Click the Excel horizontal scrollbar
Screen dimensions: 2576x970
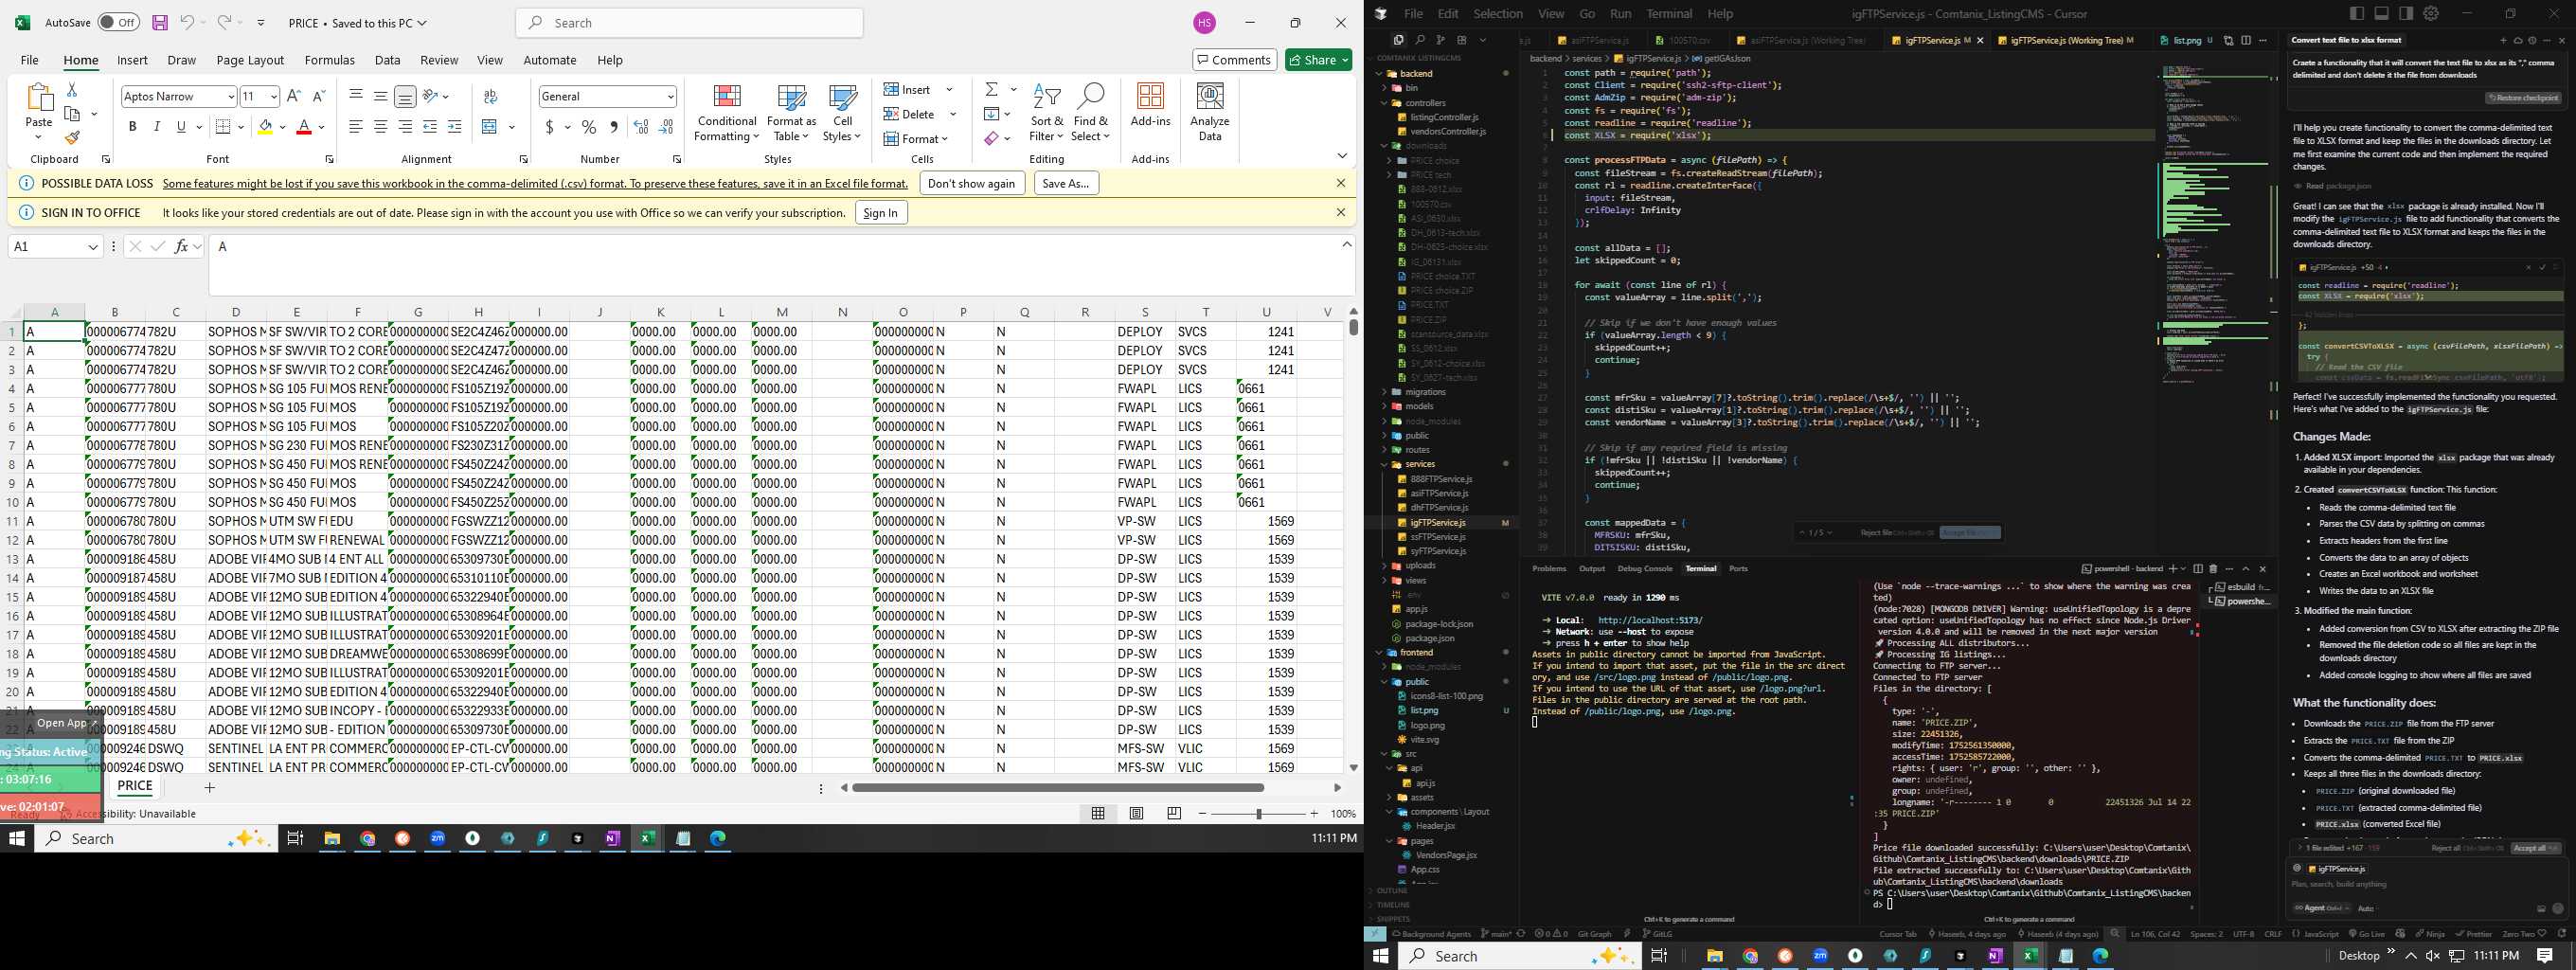tap(1057, 787)
